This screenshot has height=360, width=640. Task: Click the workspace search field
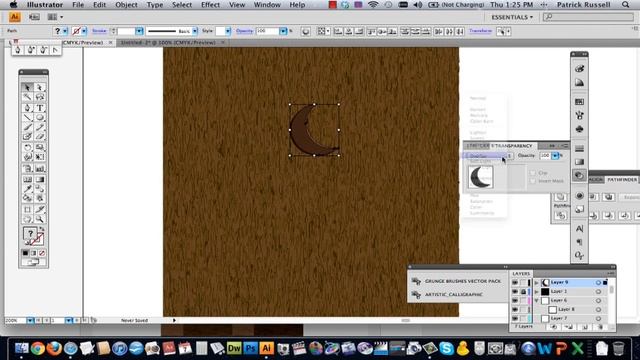click(589, 17)
